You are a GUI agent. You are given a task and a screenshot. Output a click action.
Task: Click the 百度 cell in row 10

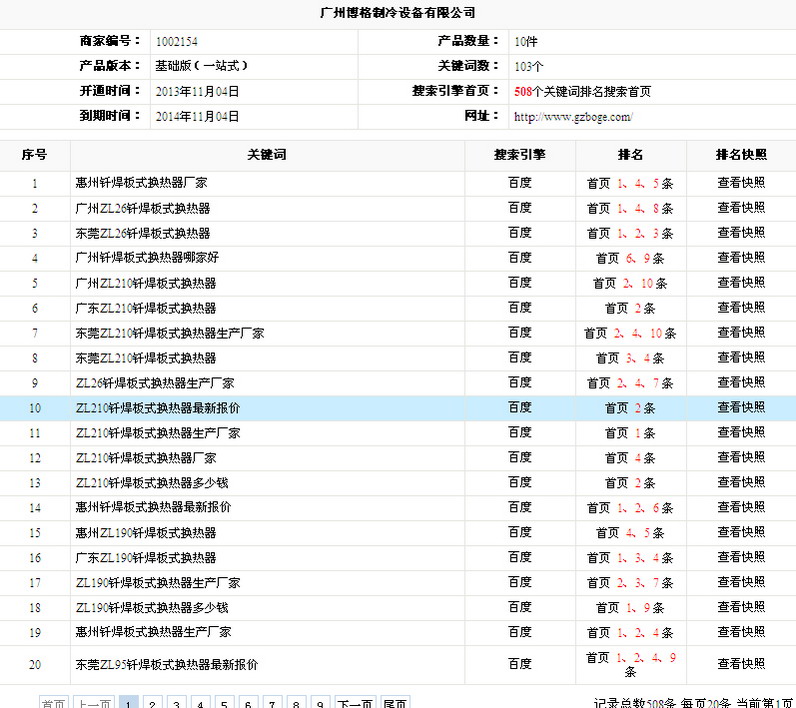(x=520, y=408)
